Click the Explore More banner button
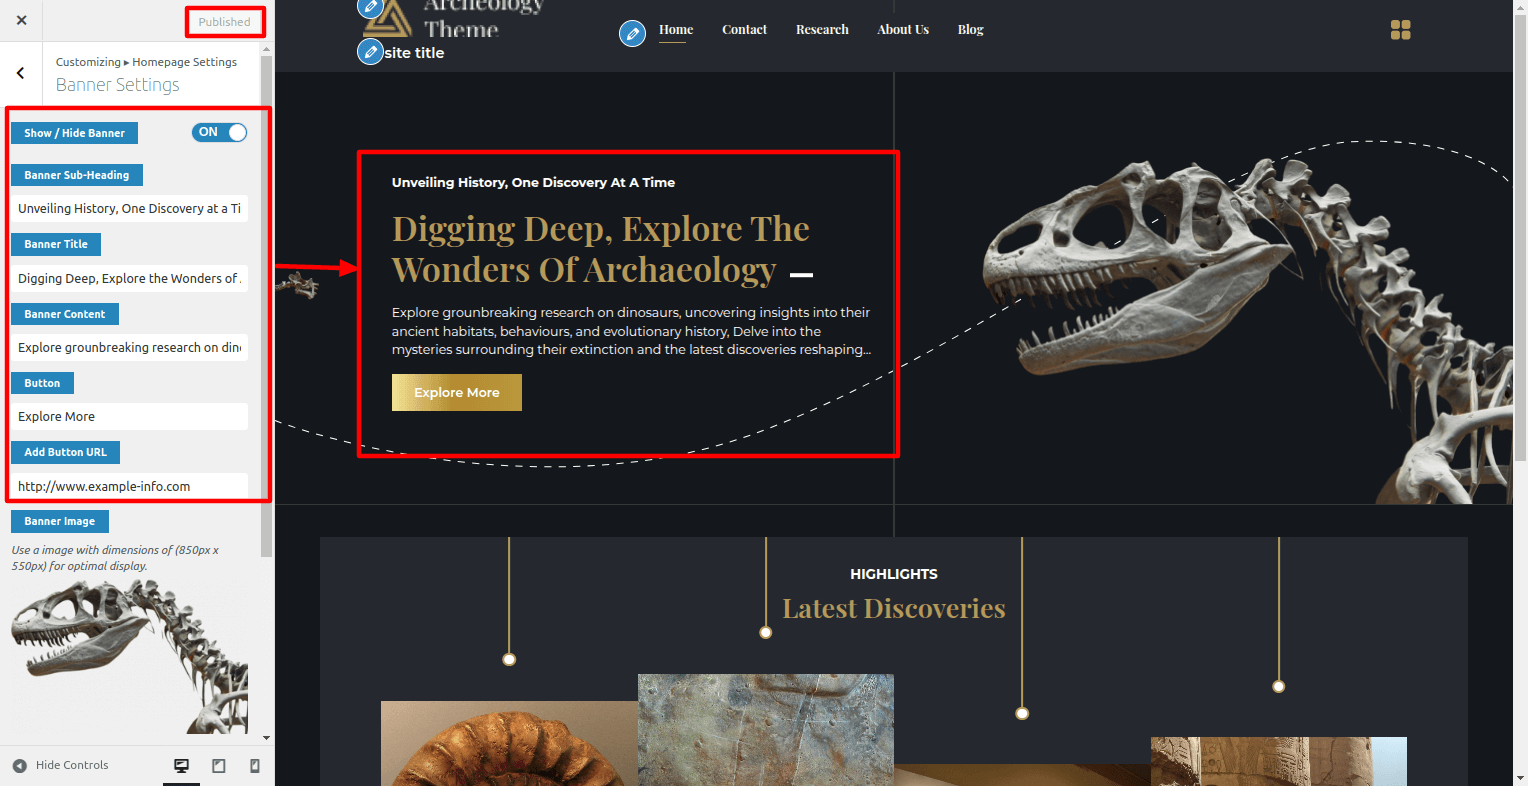Image resolution: width=1528 pixels, height=786 pixels. 457,392
